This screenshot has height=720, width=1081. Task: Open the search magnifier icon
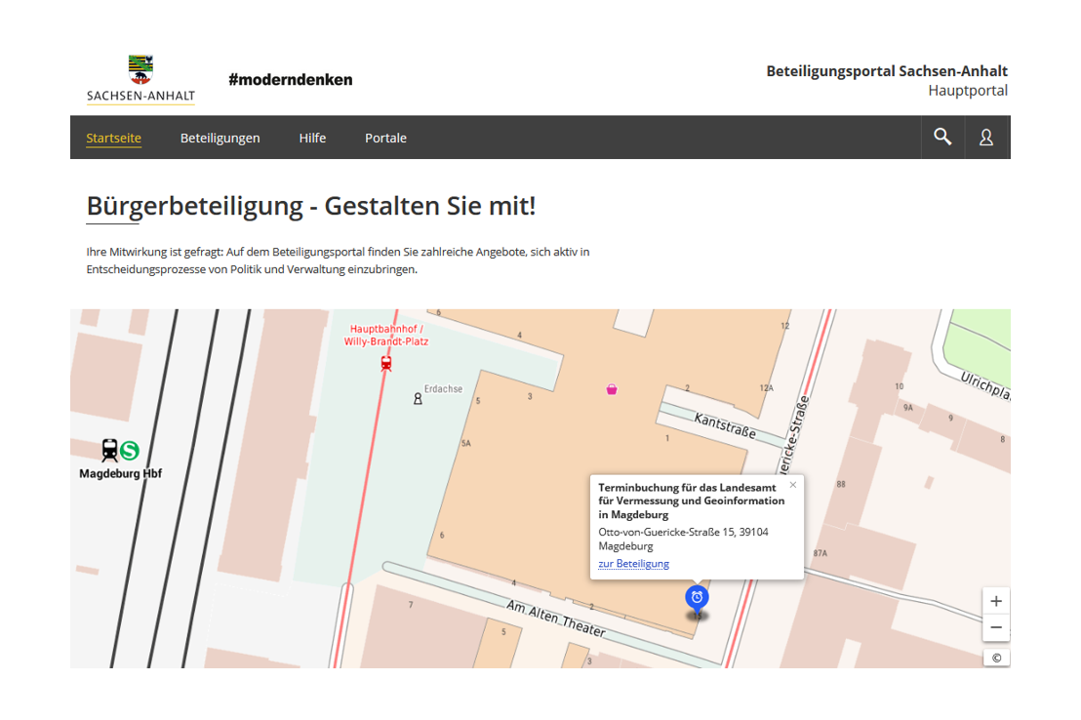click(942, 137)
